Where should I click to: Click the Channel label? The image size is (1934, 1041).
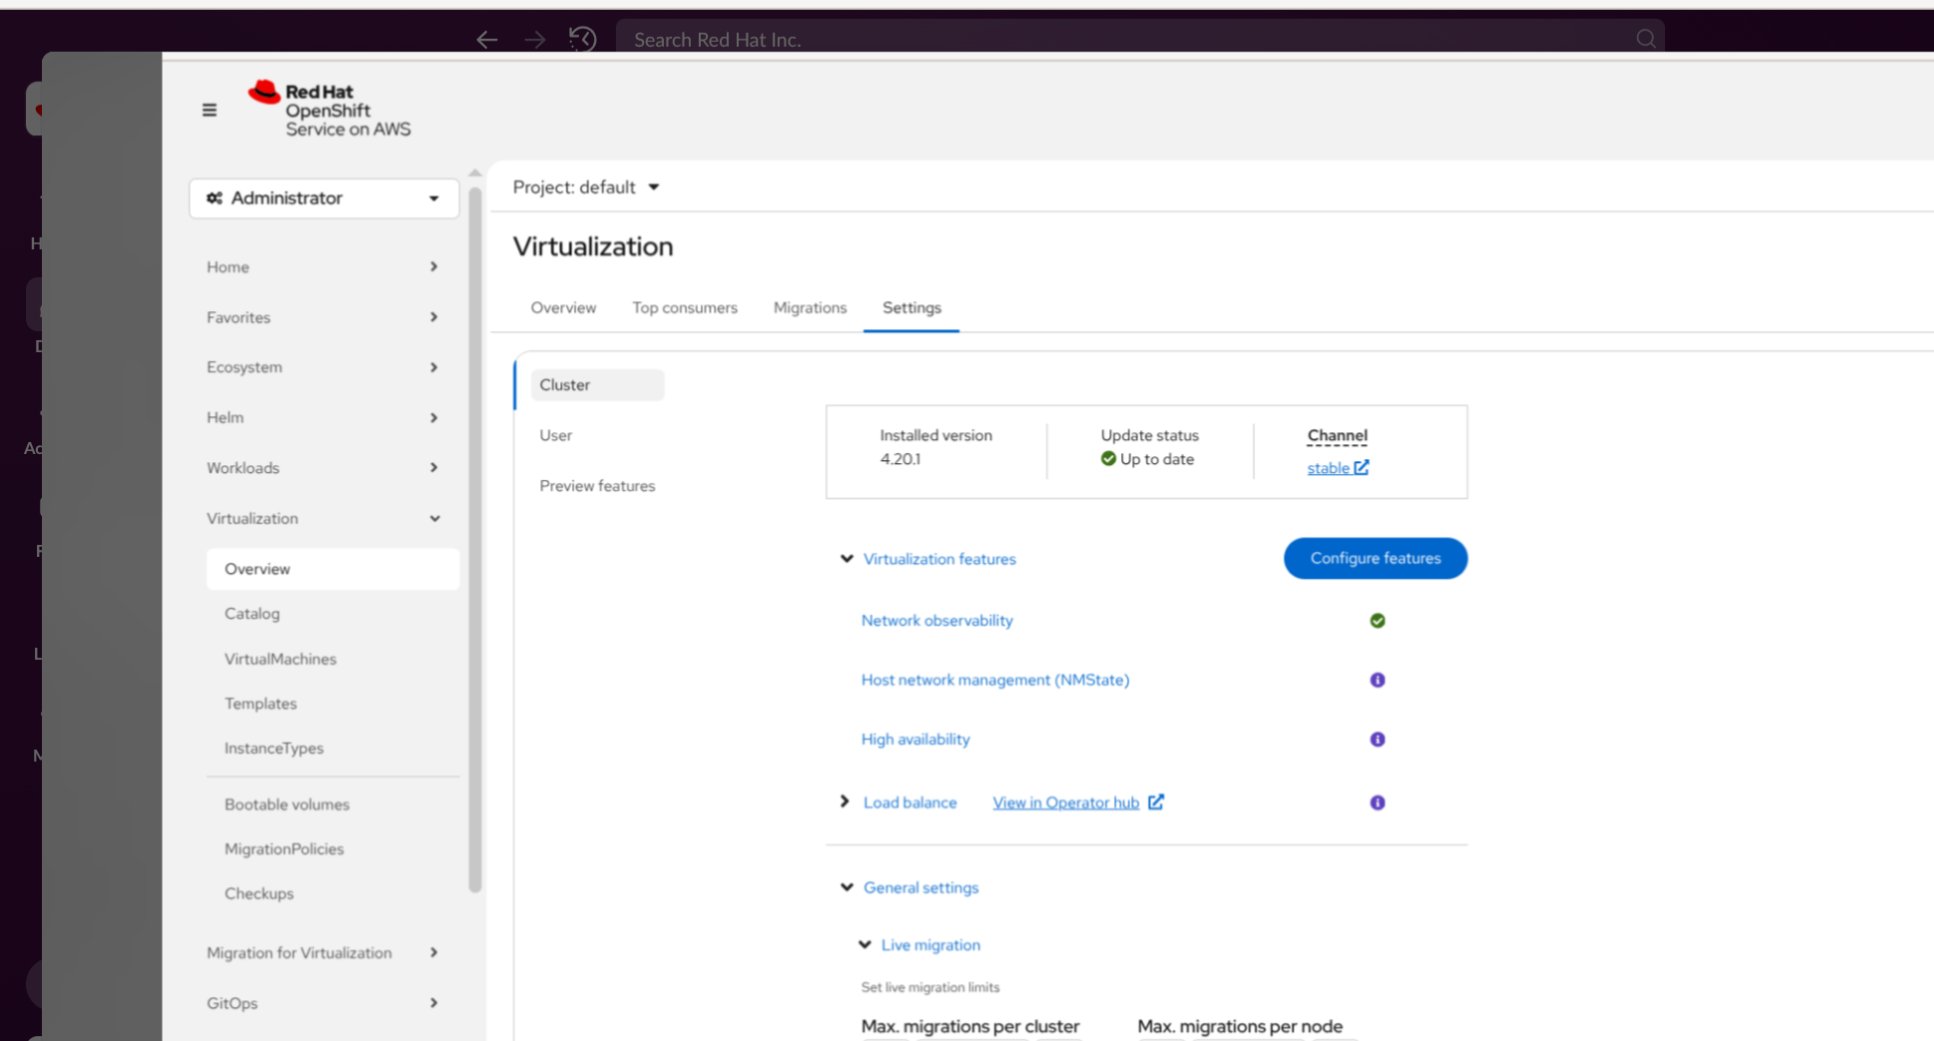click(x=1337, y=436)
